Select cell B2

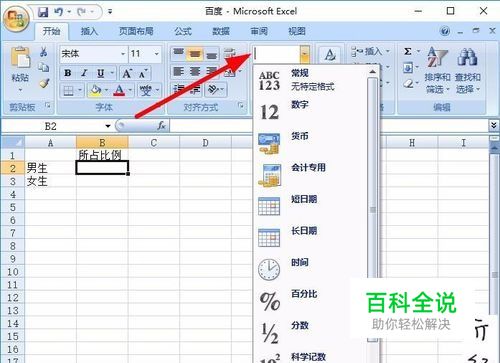point(102,168)
